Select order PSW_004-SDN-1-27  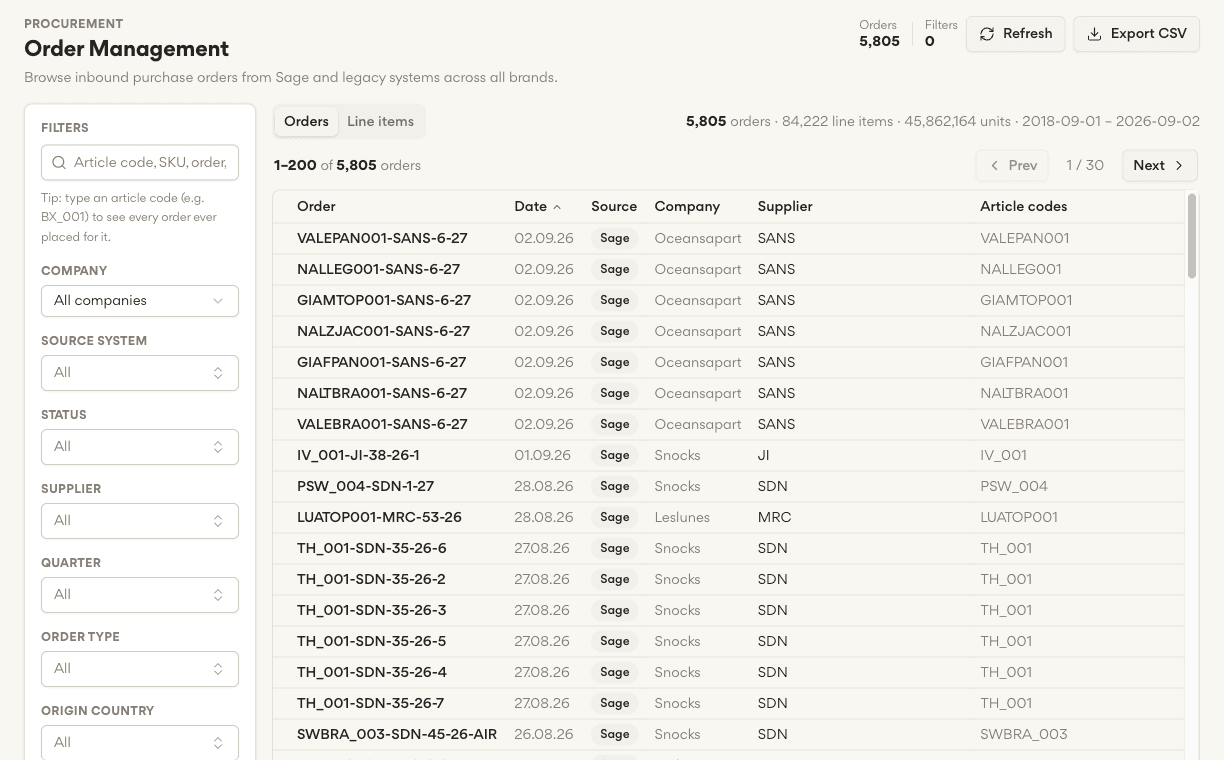pyautogui.click(x=365, y=487)
